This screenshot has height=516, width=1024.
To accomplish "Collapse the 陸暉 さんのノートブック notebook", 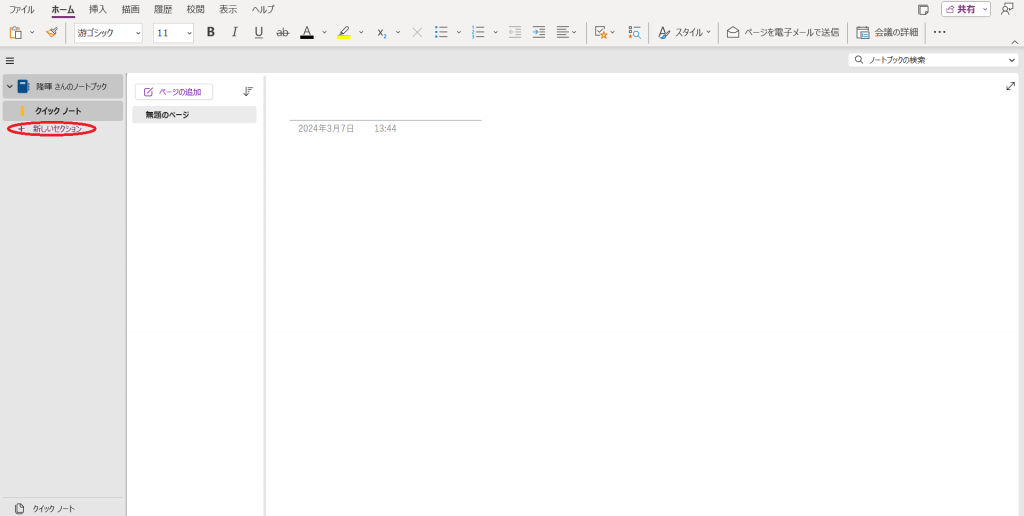I will (x=10, y=87).
